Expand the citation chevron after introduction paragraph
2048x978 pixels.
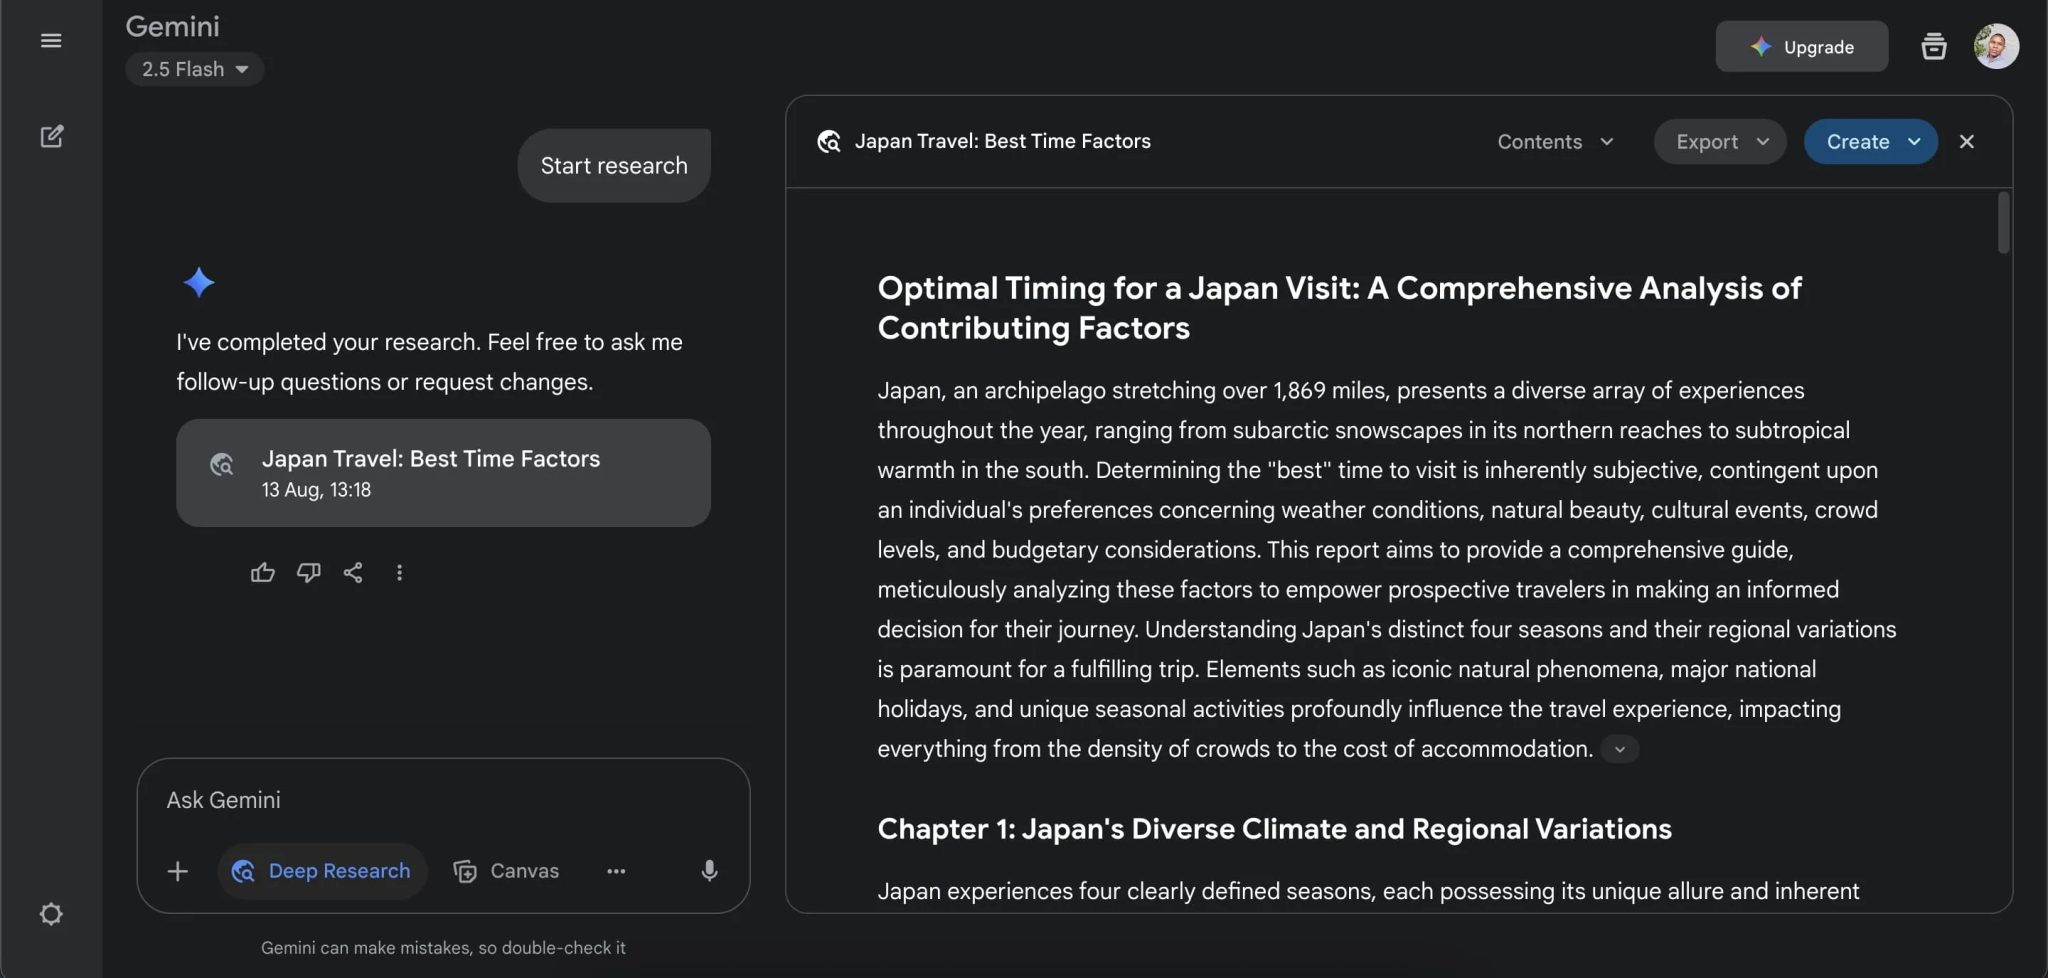coord(1620,749)
